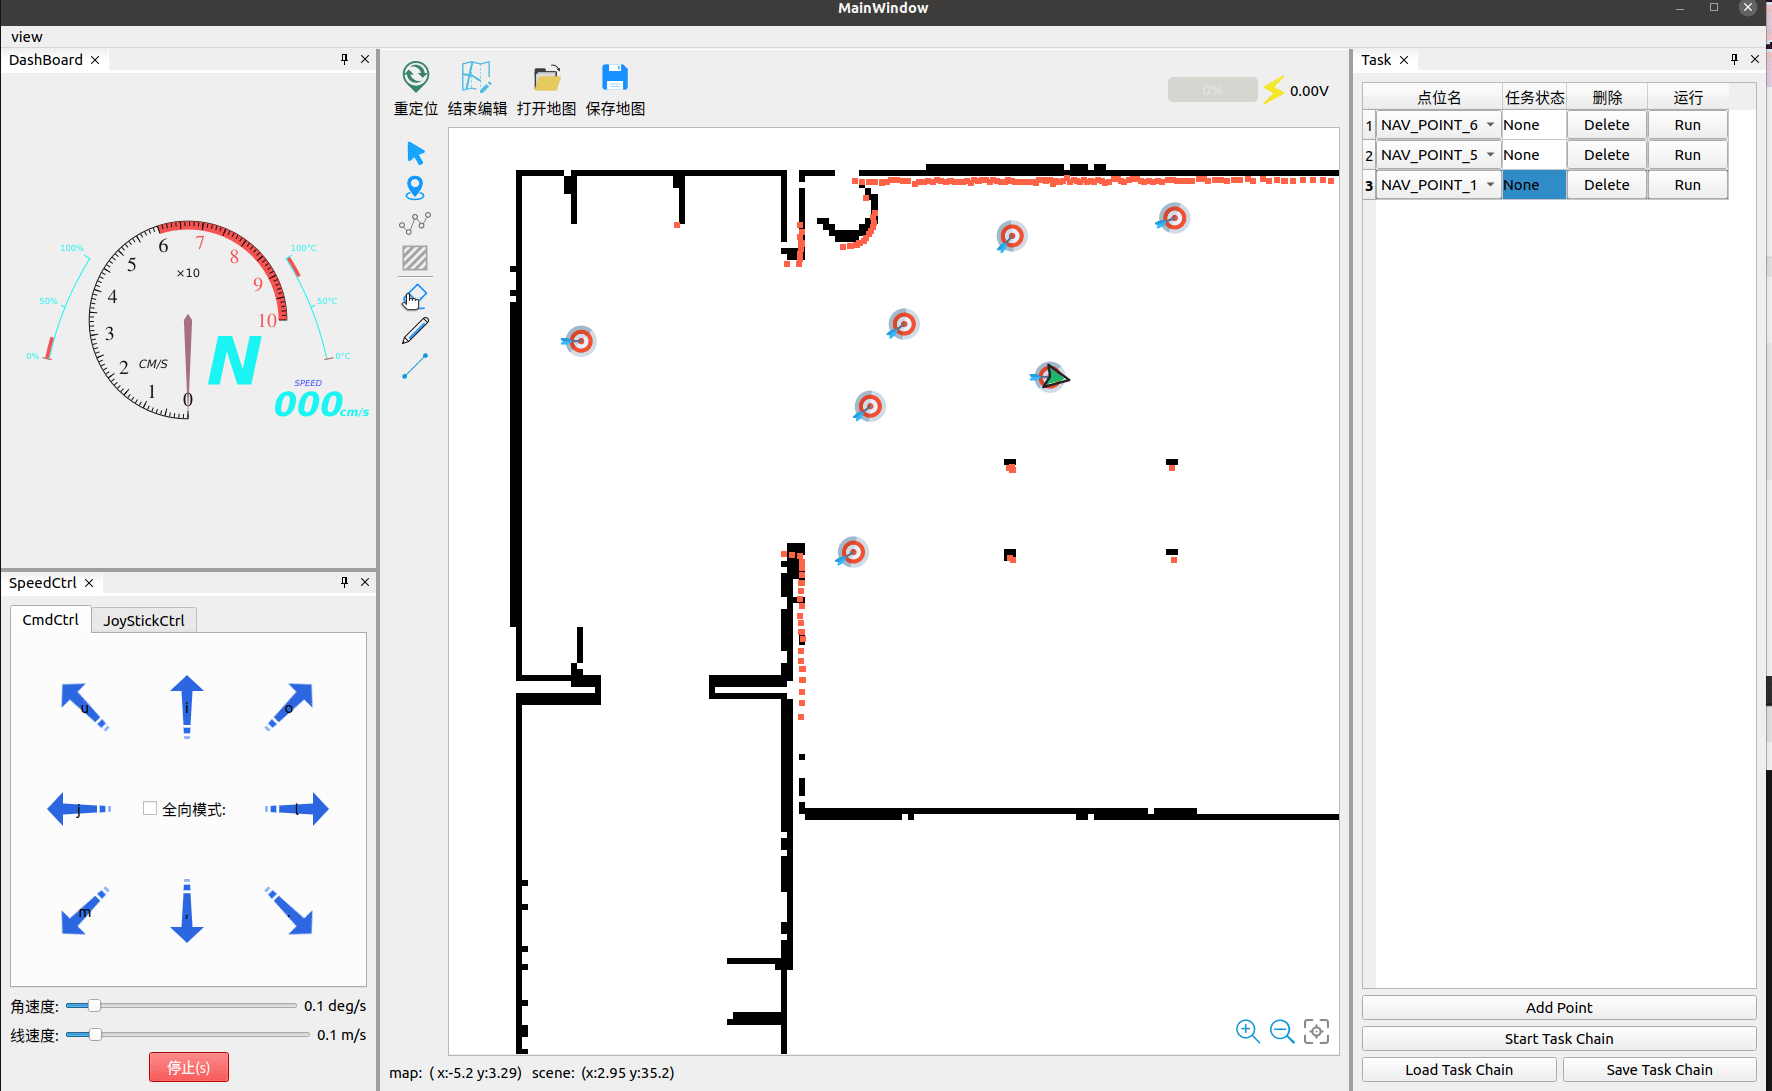Open the NAV_POINT_5 dropdown
This screenshot has height=1091, width=1772.
(x=1489, y=154)
